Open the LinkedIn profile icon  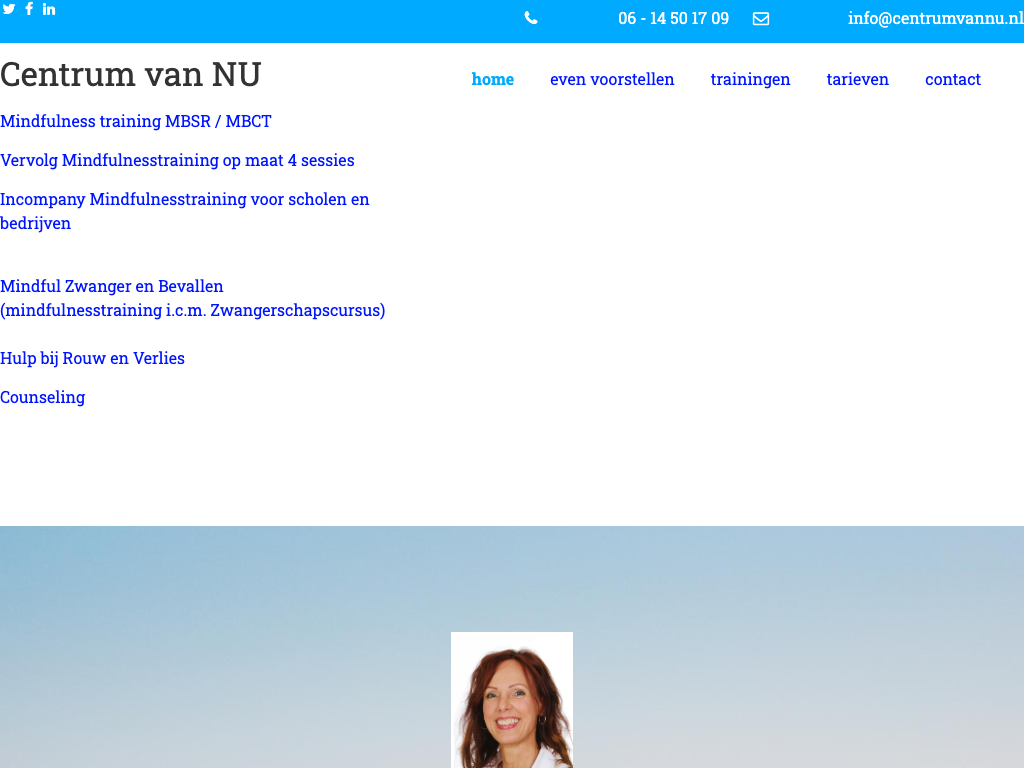click(49, 9)
